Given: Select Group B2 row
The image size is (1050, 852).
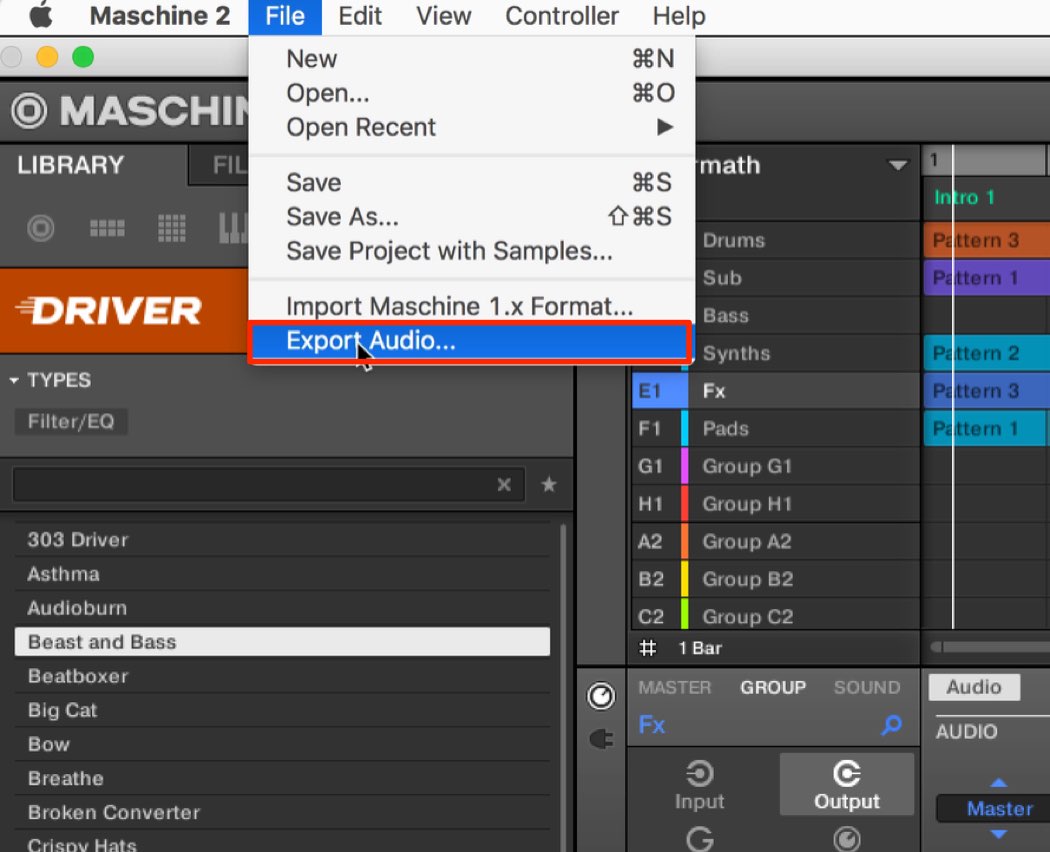Looking at the screenshot, I should tap(775, 579).
